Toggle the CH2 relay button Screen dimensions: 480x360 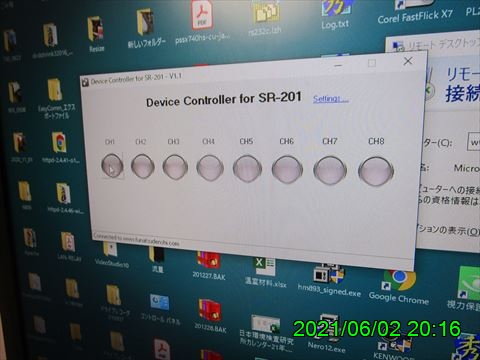coord(143,166)
